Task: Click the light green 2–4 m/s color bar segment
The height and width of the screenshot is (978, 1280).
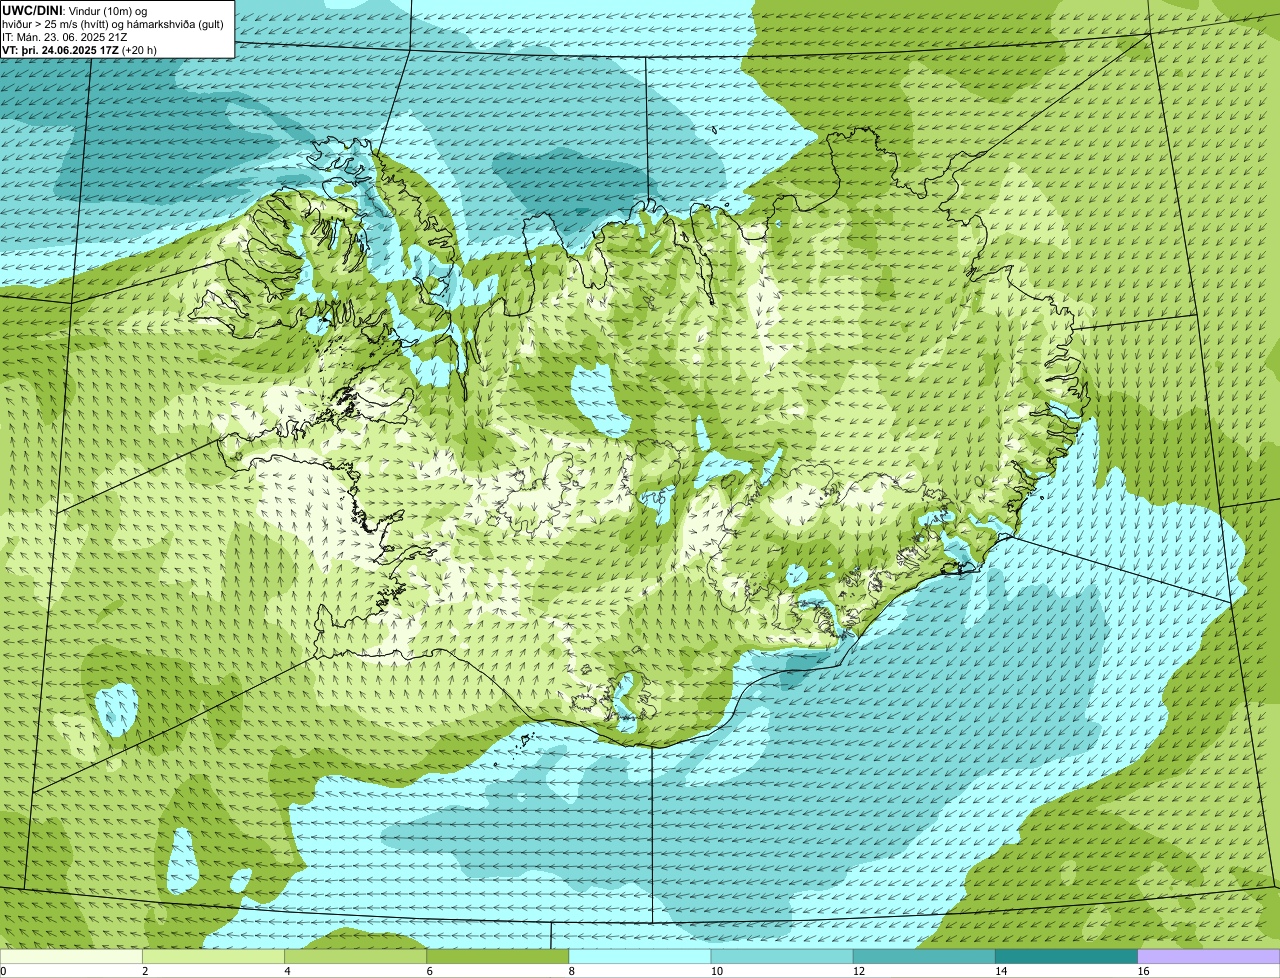Action: 213,957
